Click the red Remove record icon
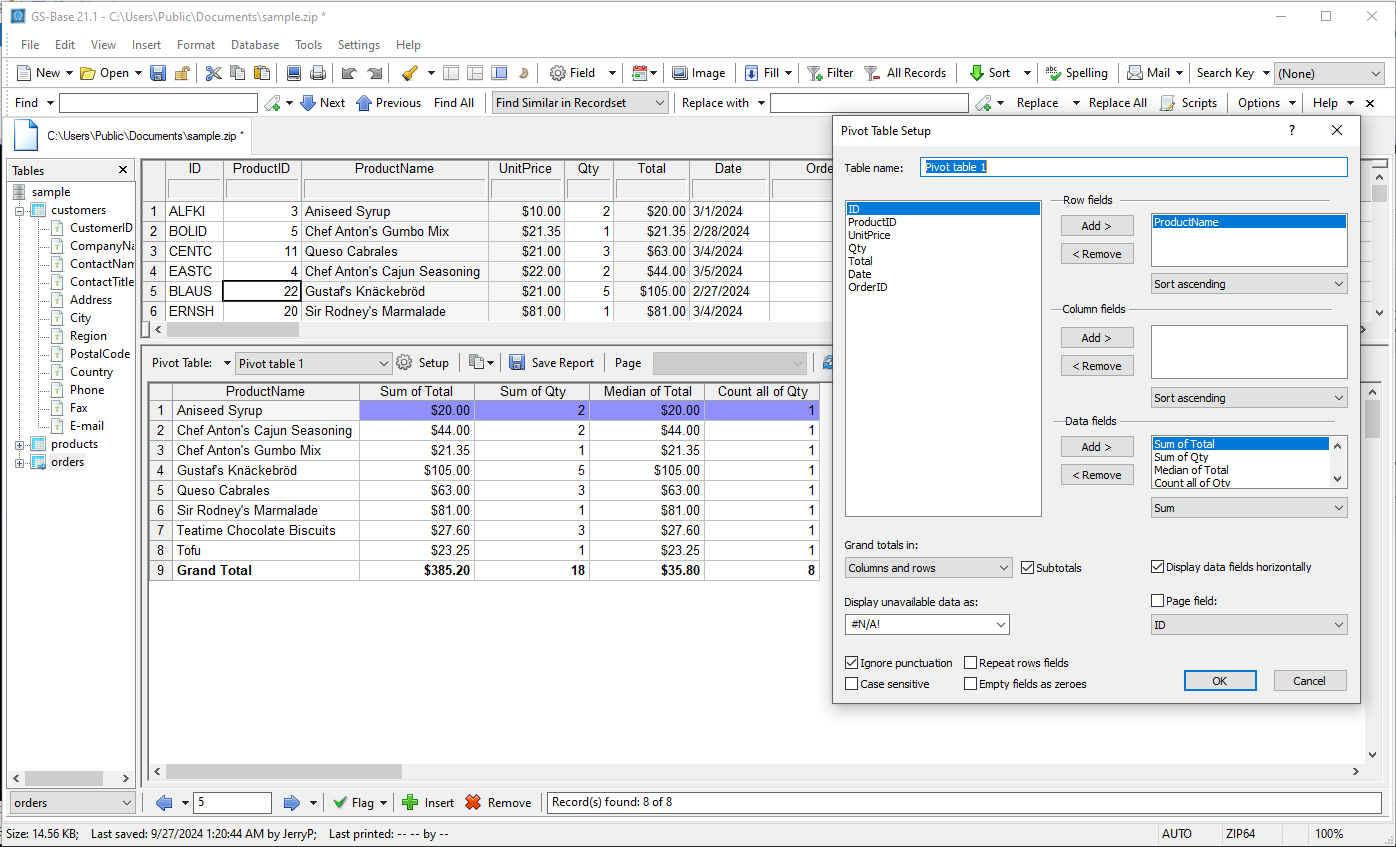This screenshot has height=847, width=1396. click(473, 802)
